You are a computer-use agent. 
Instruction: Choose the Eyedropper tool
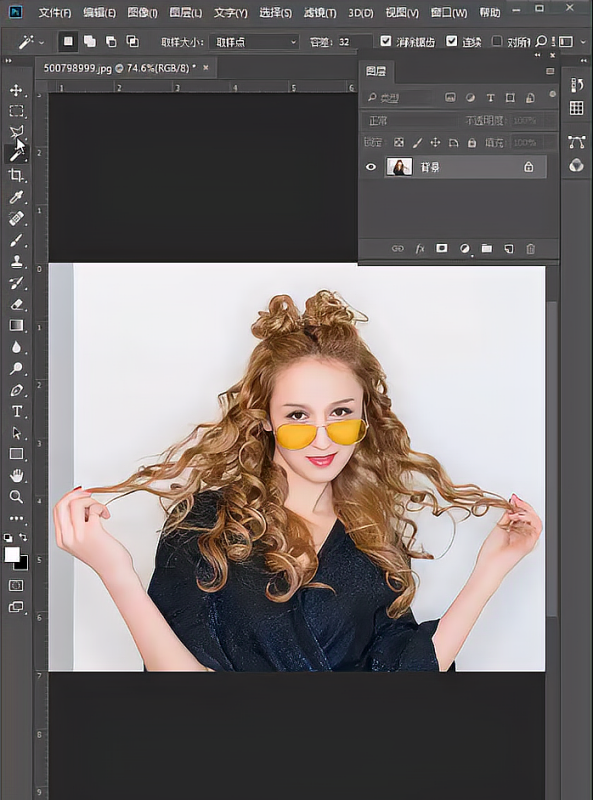[16, 197]
